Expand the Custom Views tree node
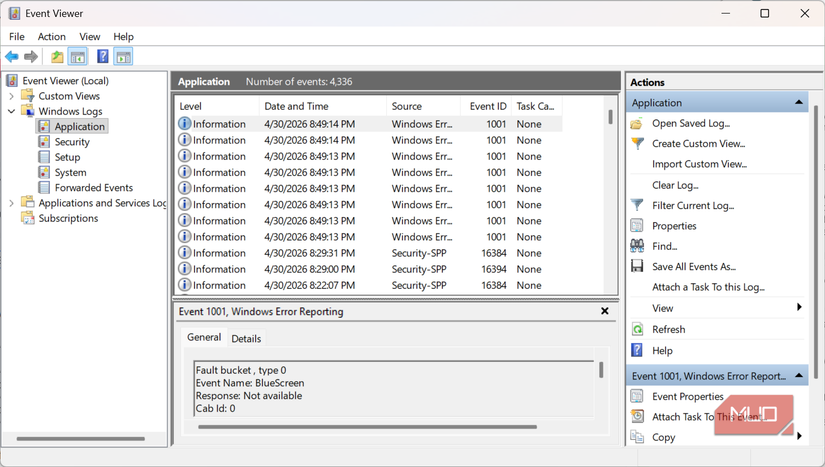The image size is (825, 467). 11,96
